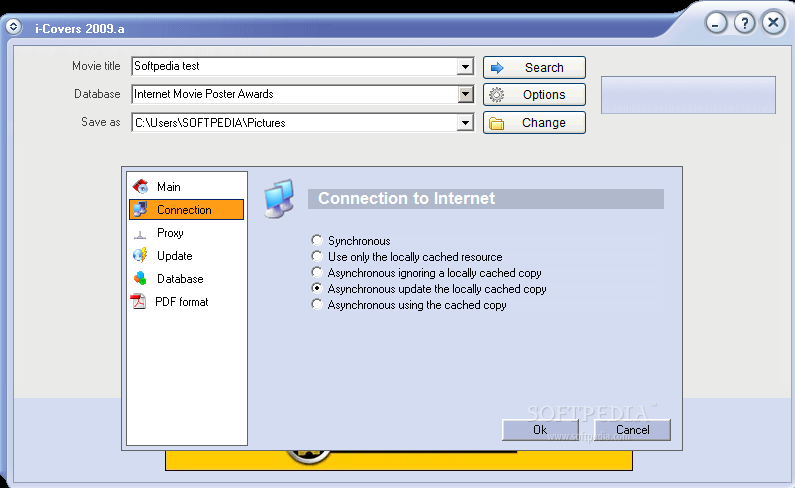Click the gear icon on Options
Screen dimensions: 795x488
click(x=497, y=95)
